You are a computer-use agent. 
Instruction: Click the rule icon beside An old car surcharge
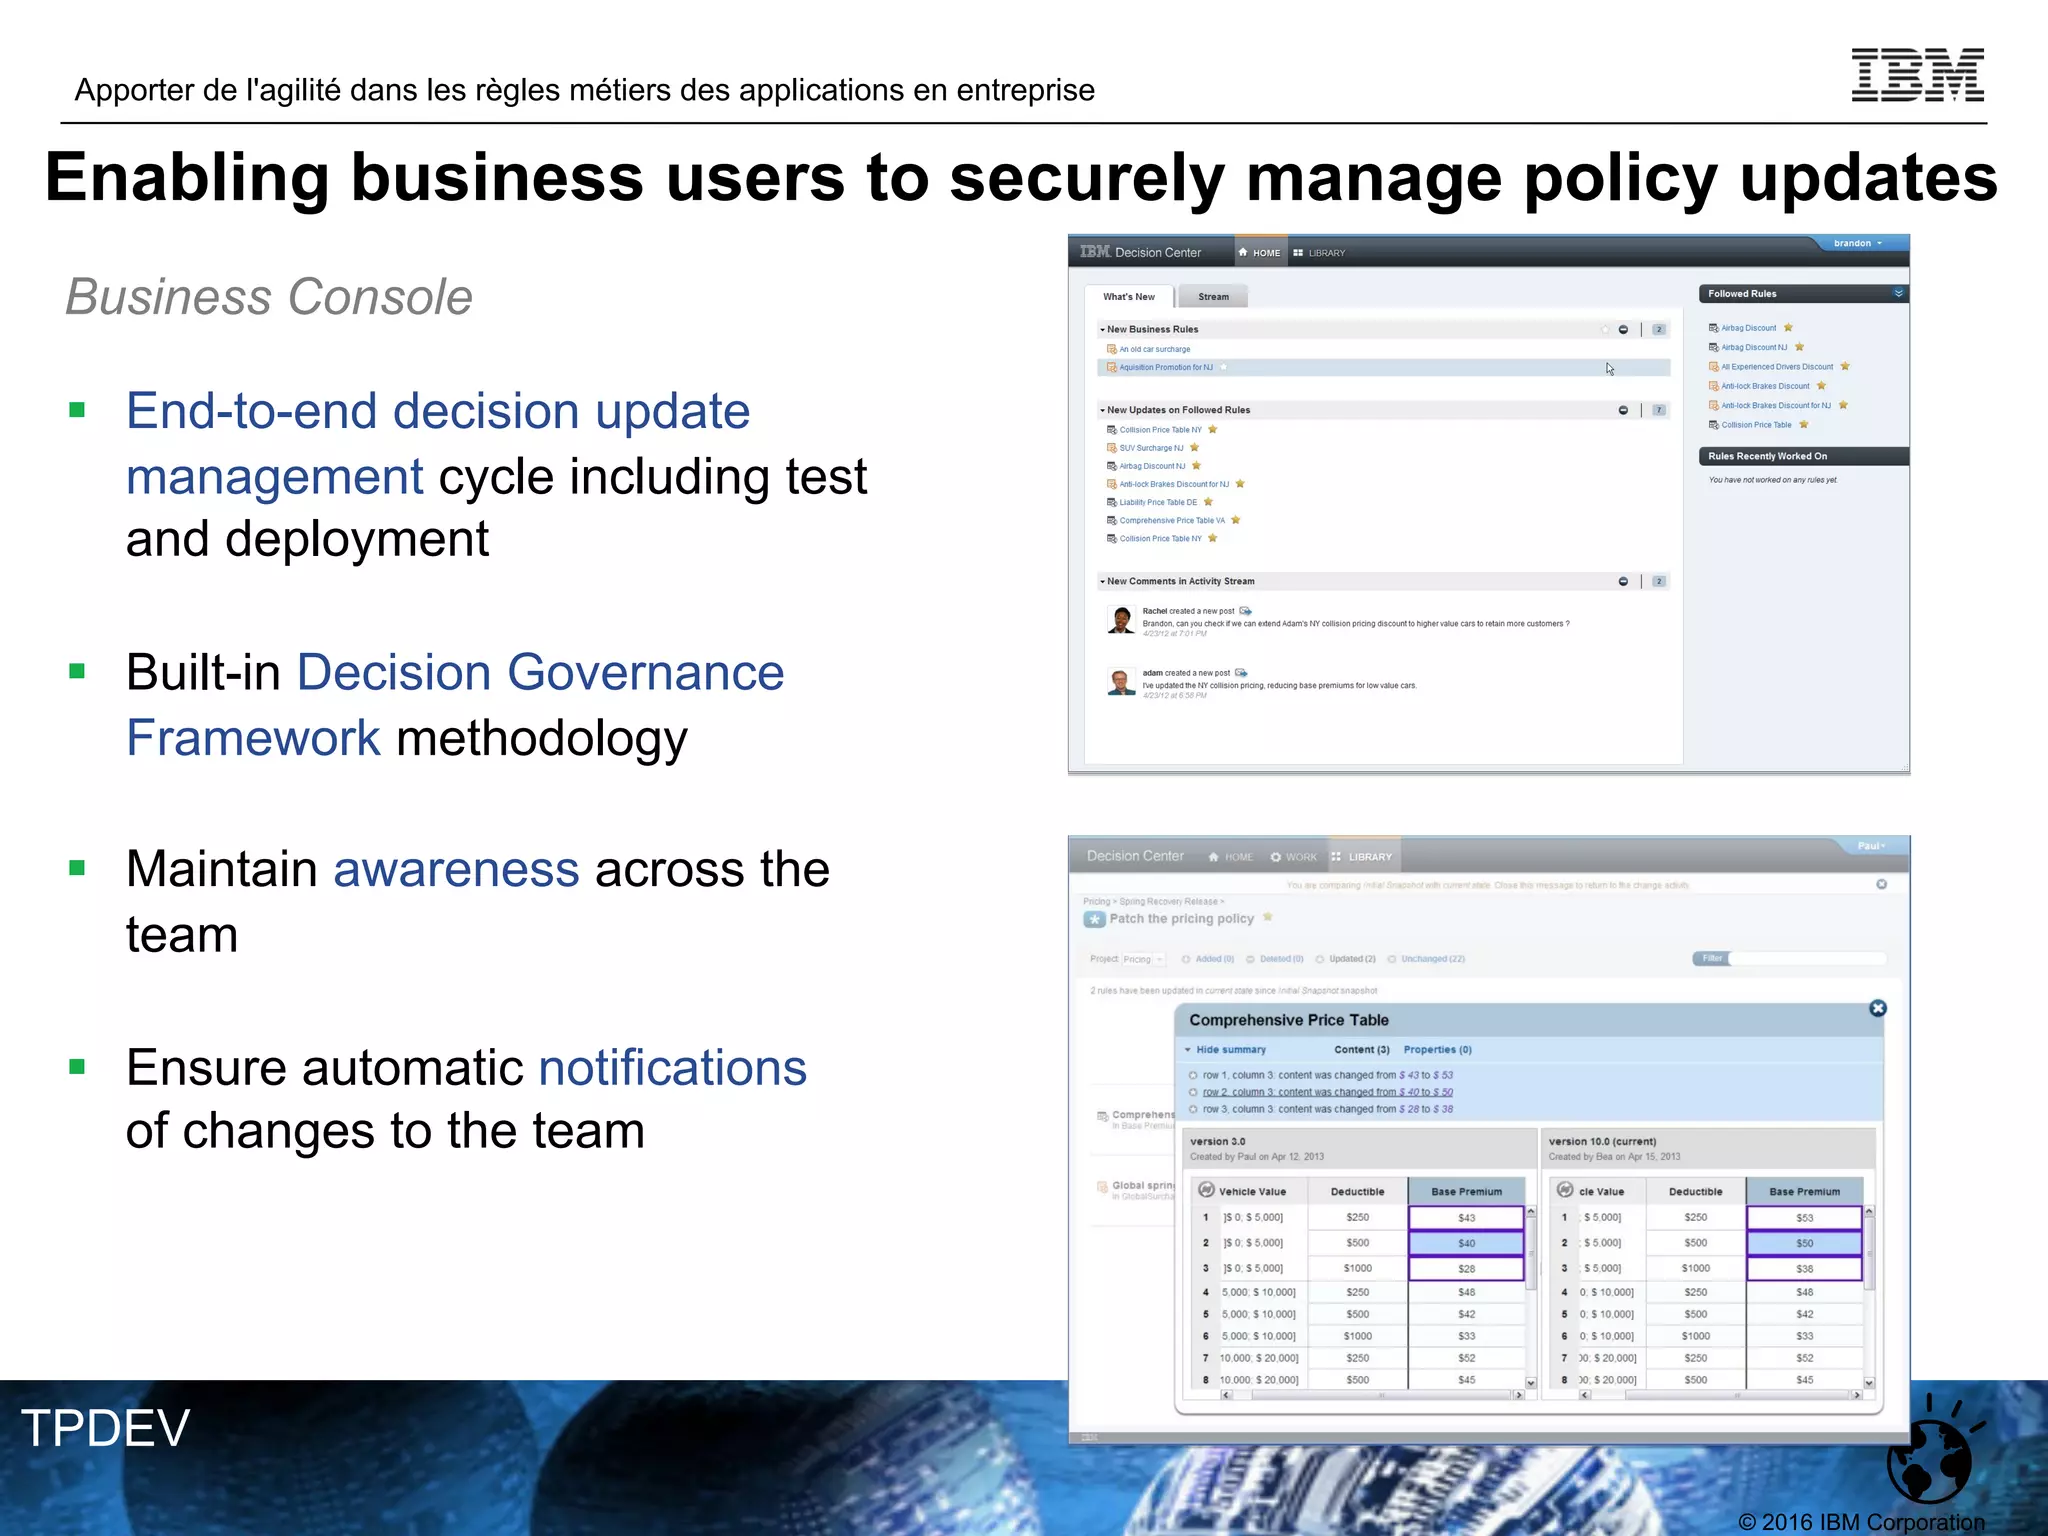click(x=1111, y=349)
